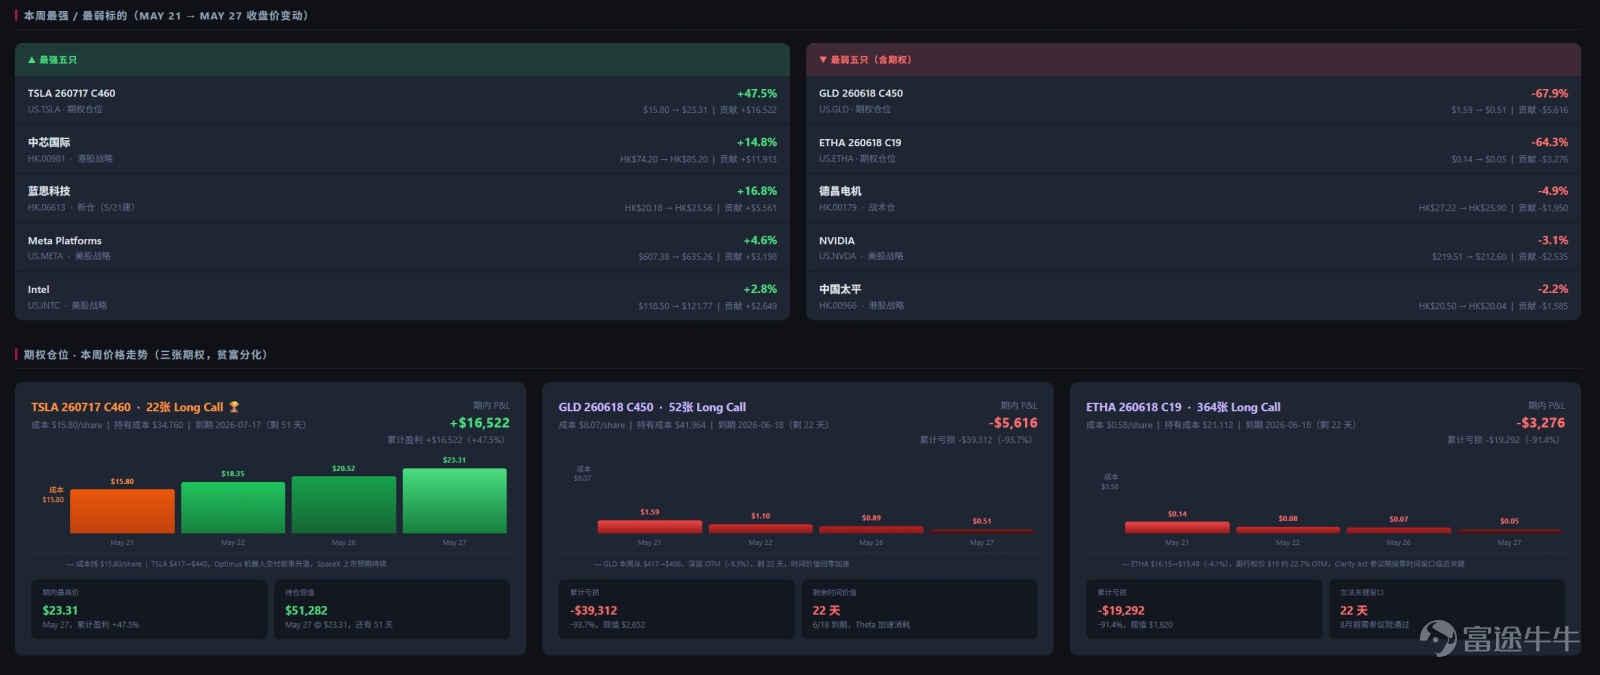Click the GLD chart red bar labeled $1.59
Image resolution: width=1600 pixels, height=675 pixels.
(x=650, y=526)
